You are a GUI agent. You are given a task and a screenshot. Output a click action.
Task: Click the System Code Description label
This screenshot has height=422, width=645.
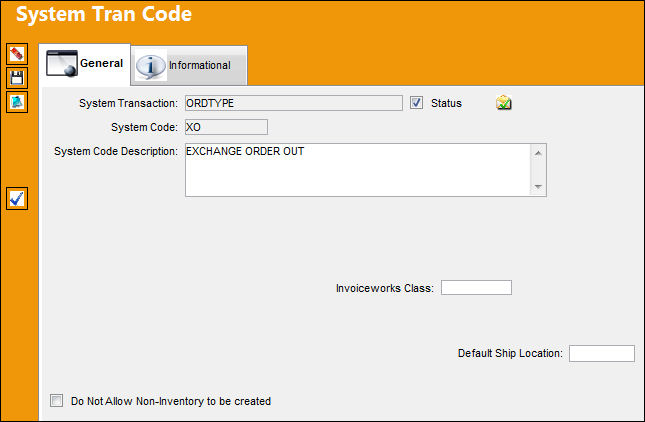click(x=116, y=151)
